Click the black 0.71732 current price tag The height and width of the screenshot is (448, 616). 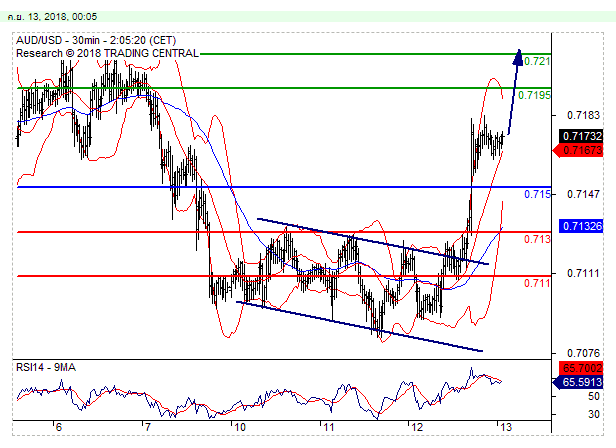[581, 136]
